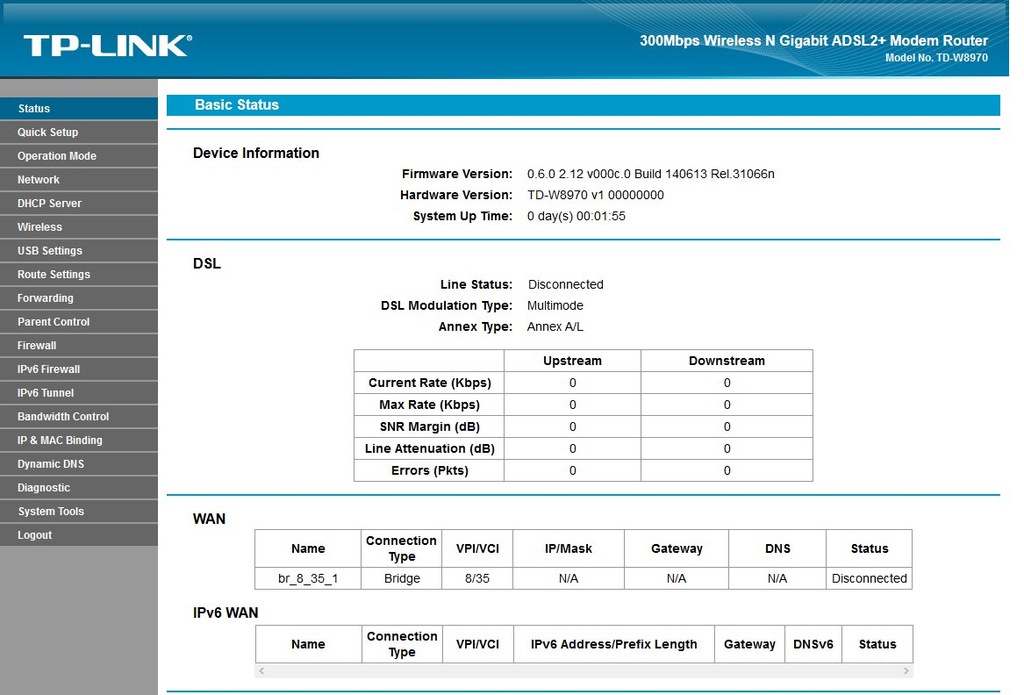Click hardware version TD-W8970 v1 00000000
This screenshot has height=695, width=1024.
tap(596, 195)
